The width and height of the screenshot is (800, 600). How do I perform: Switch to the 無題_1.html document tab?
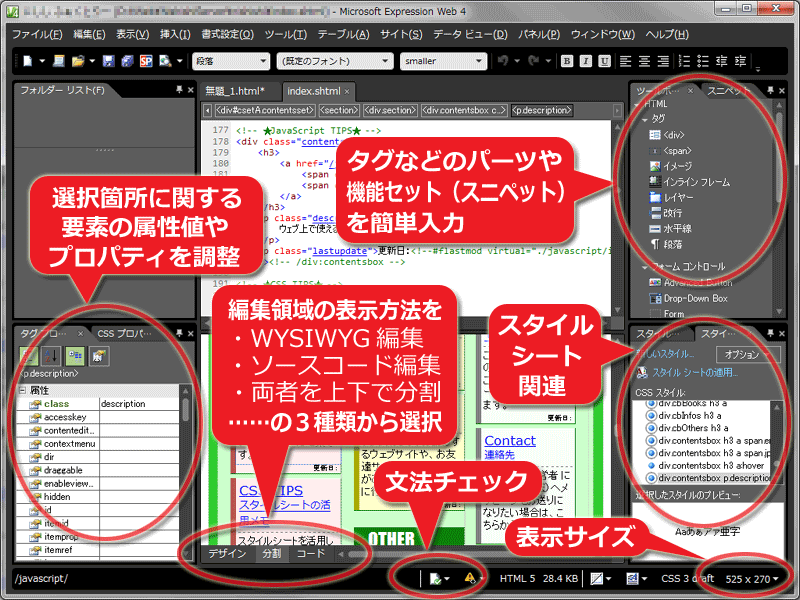[x=235, y=91]
